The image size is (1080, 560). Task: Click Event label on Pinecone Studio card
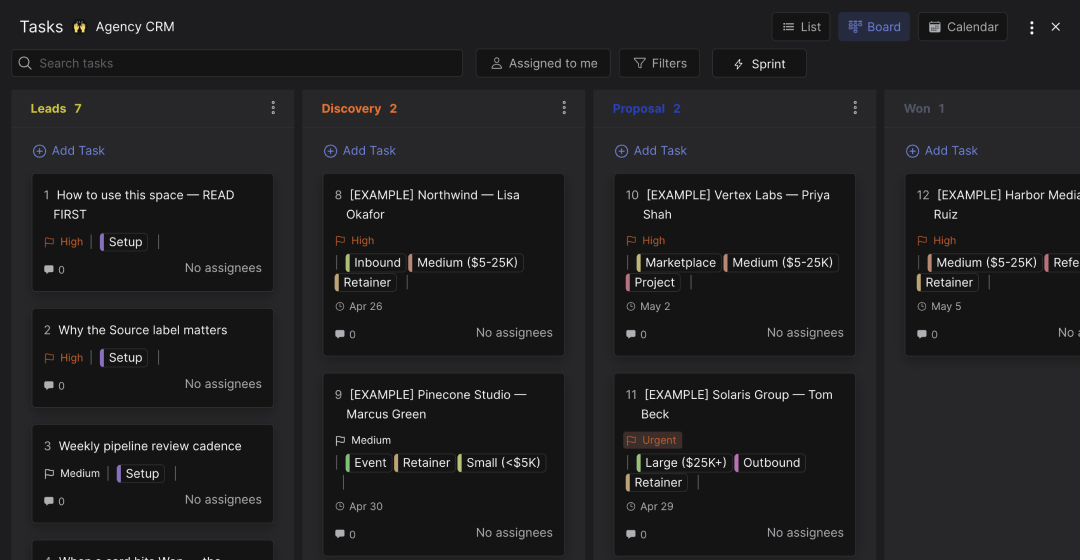click(368, 463)
